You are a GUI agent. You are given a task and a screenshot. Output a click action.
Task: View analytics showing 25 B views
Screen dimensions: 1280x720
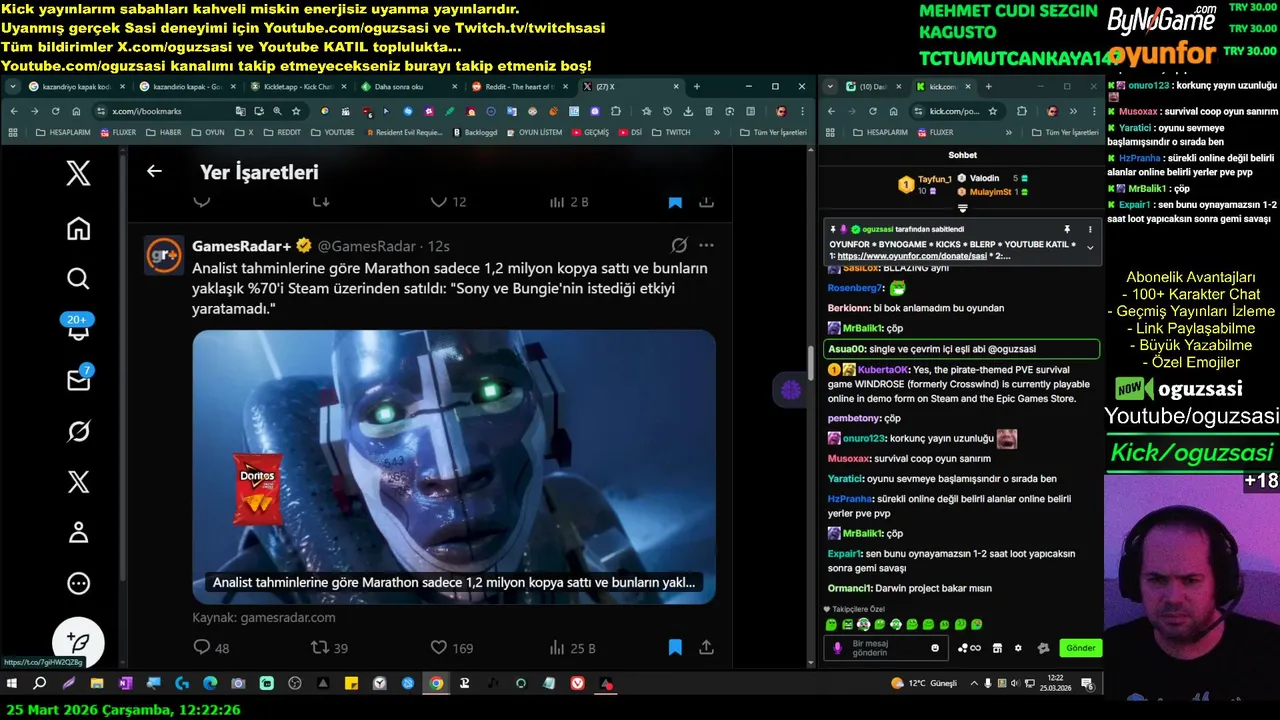click(x=573, y=648)
